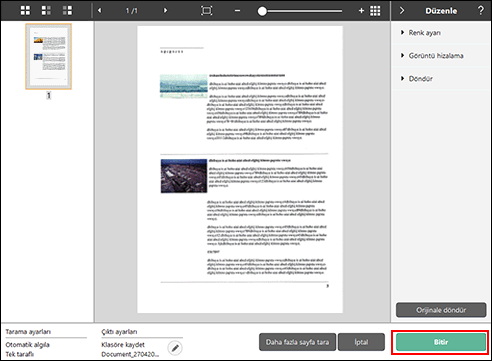Screen dimensions: 492x361
Task: Click the Orijinale döndür button
Action: point(441,310)
